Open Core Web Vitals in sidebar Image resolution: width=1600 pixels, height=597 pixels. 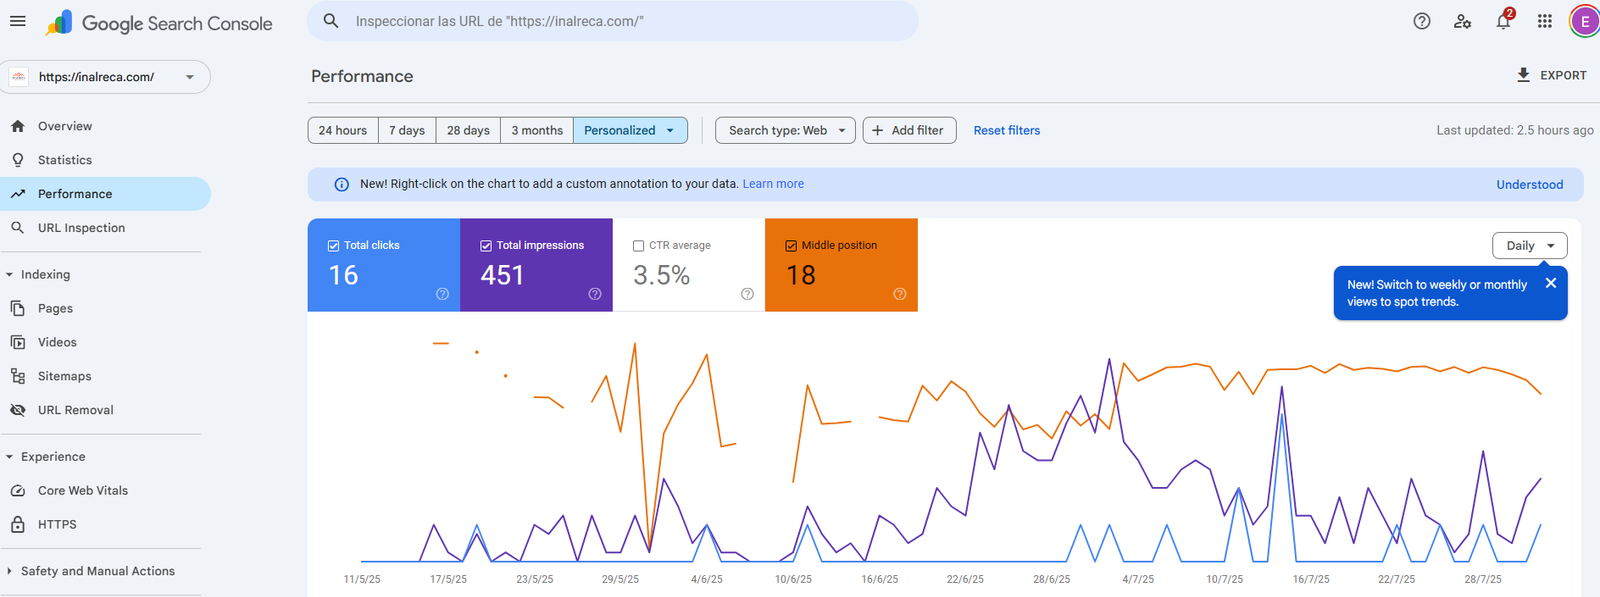point(83,491)
